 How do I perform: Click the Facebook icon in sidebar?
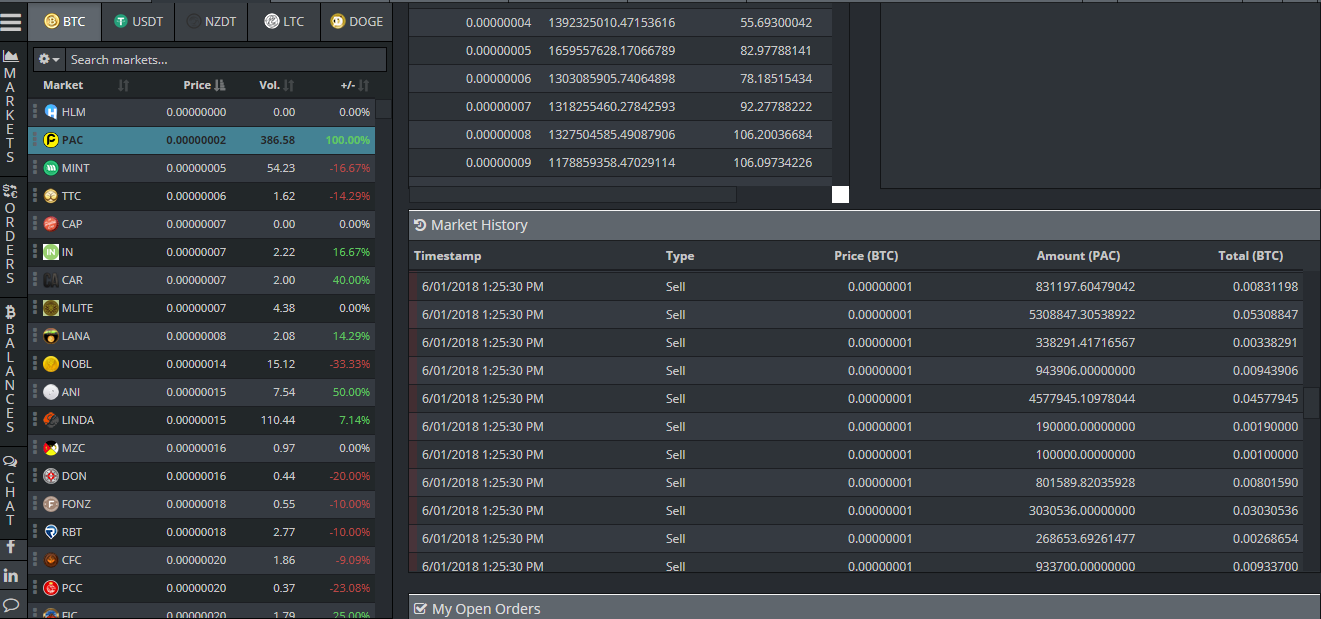click(11, 547)
